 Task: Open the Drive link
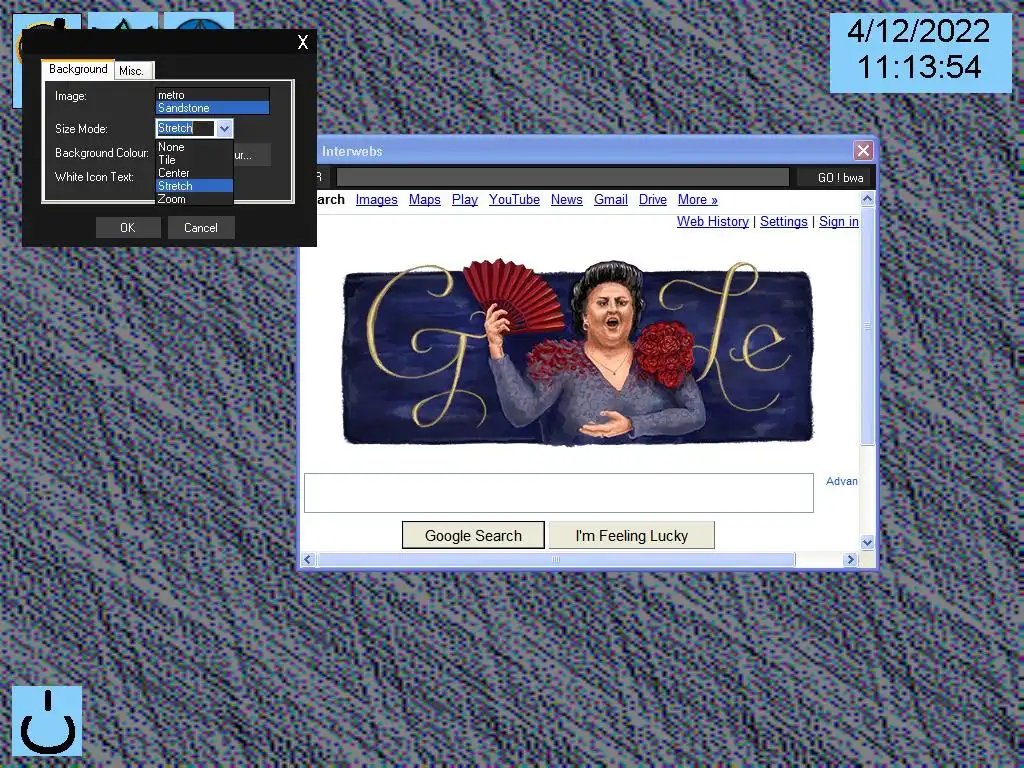(x=652, y=200)
